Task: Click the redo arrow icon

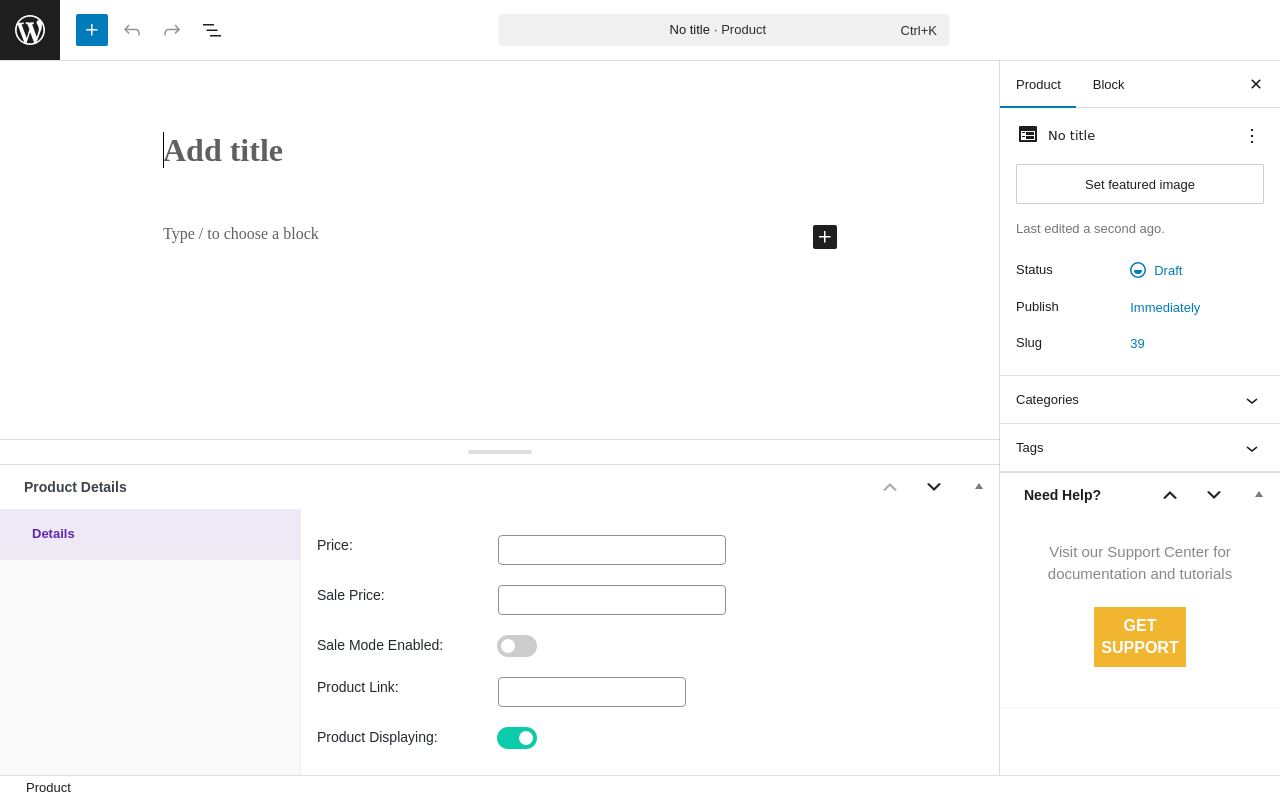Action: pos(172,30)
